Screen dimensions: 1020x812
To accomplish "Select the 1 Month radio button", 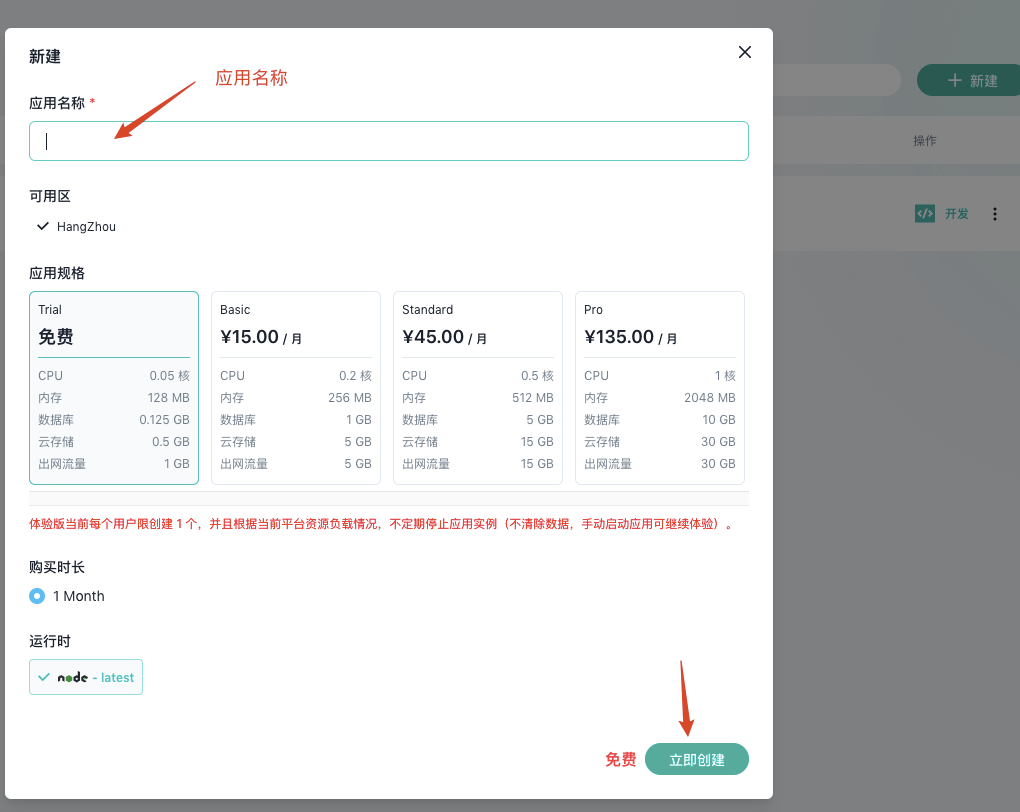I will 37,596.
